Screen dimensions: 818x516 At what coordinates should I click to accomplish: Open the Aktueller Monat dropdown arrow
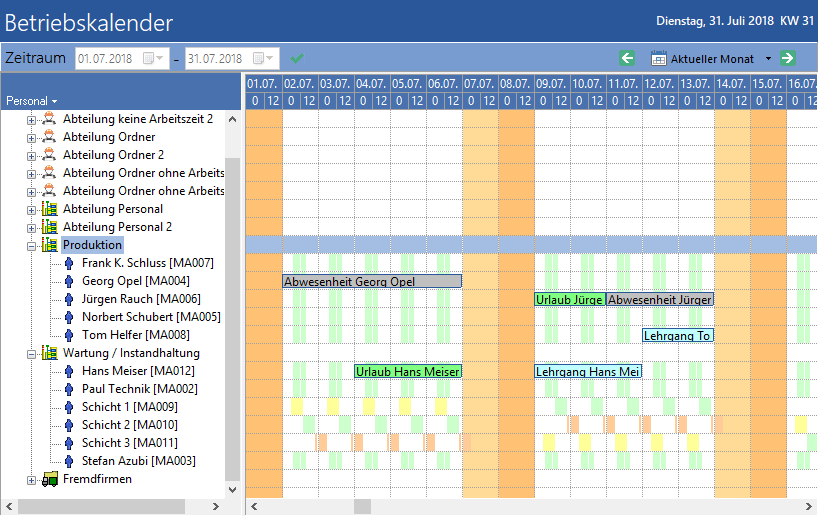point(768,58)
